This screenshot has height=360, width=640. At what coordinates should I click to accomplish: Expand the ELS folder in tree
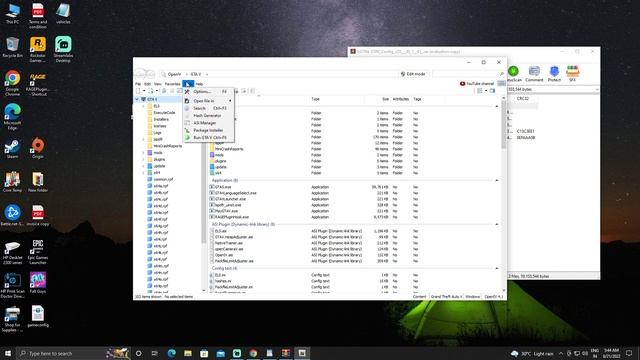pyautogui.click(x=143, y=106)
